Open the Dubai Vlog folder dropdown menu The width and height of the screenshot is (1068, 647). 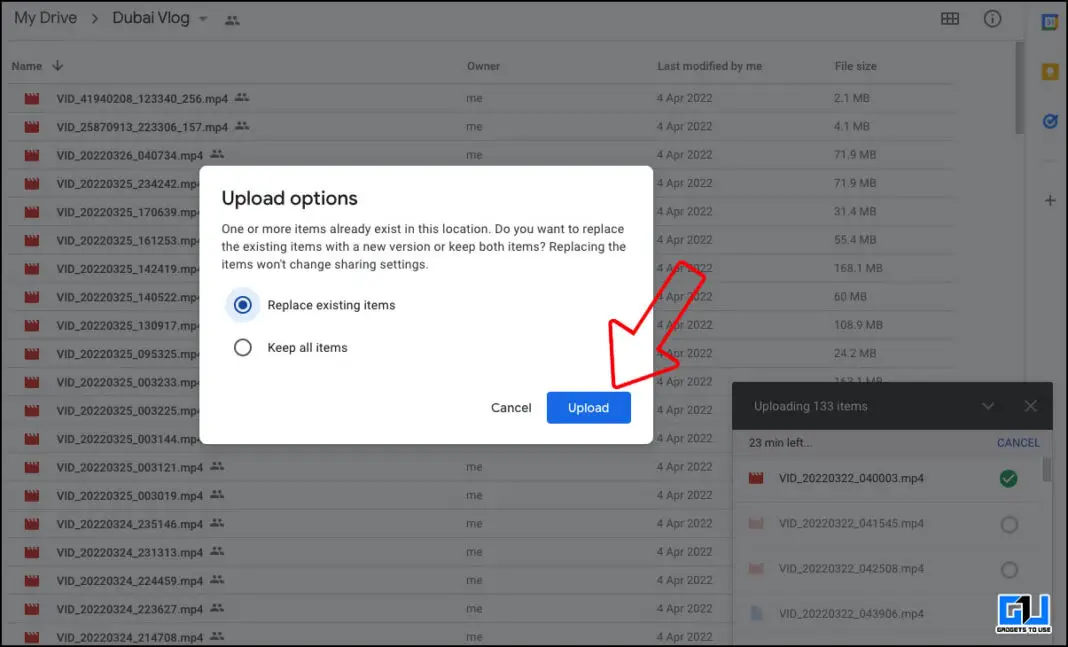(204, 18)
